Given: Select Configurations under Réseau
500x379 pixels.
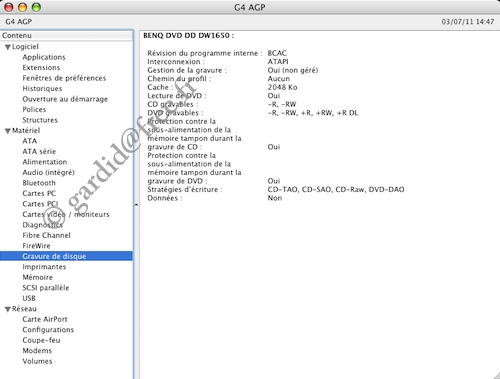Looking at the screenshot, I should pyautogui.click(x=48, y=330).
